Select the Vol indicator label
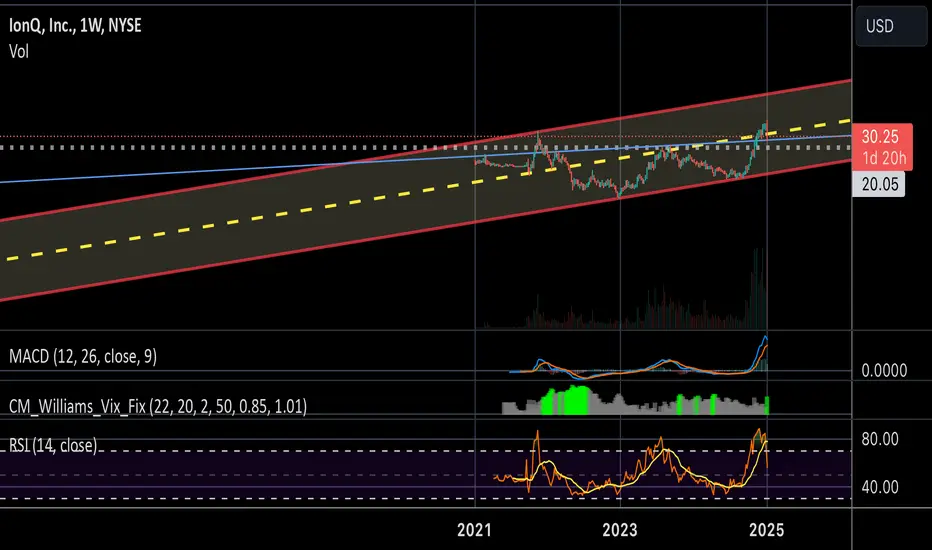Image resolution: width=932 pixels, height=550 pixels. click(19, 52)
